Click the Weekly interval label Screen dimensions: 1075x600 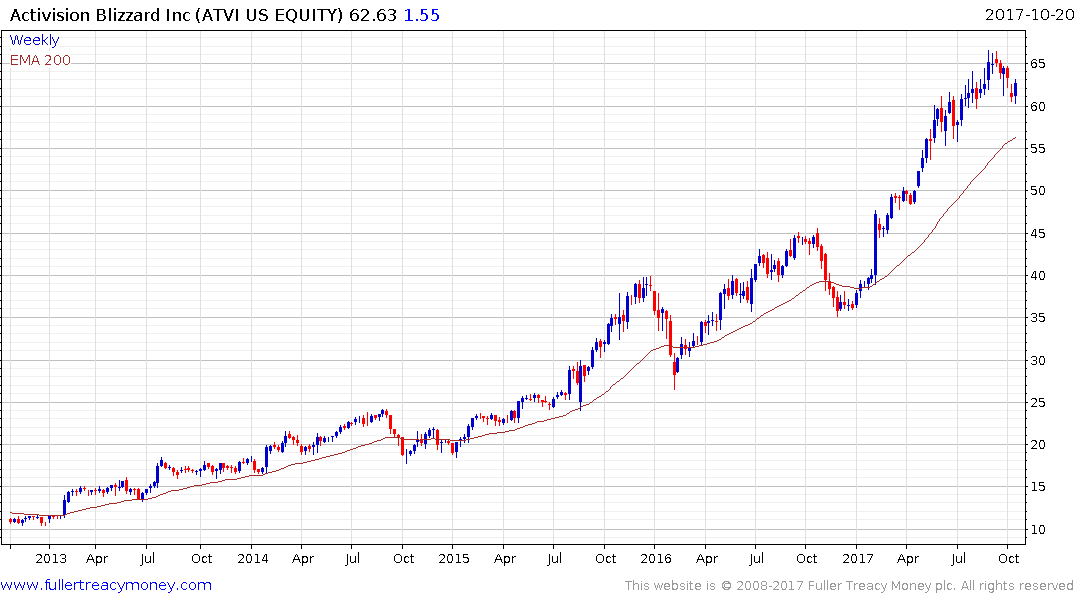click(34, 40)
